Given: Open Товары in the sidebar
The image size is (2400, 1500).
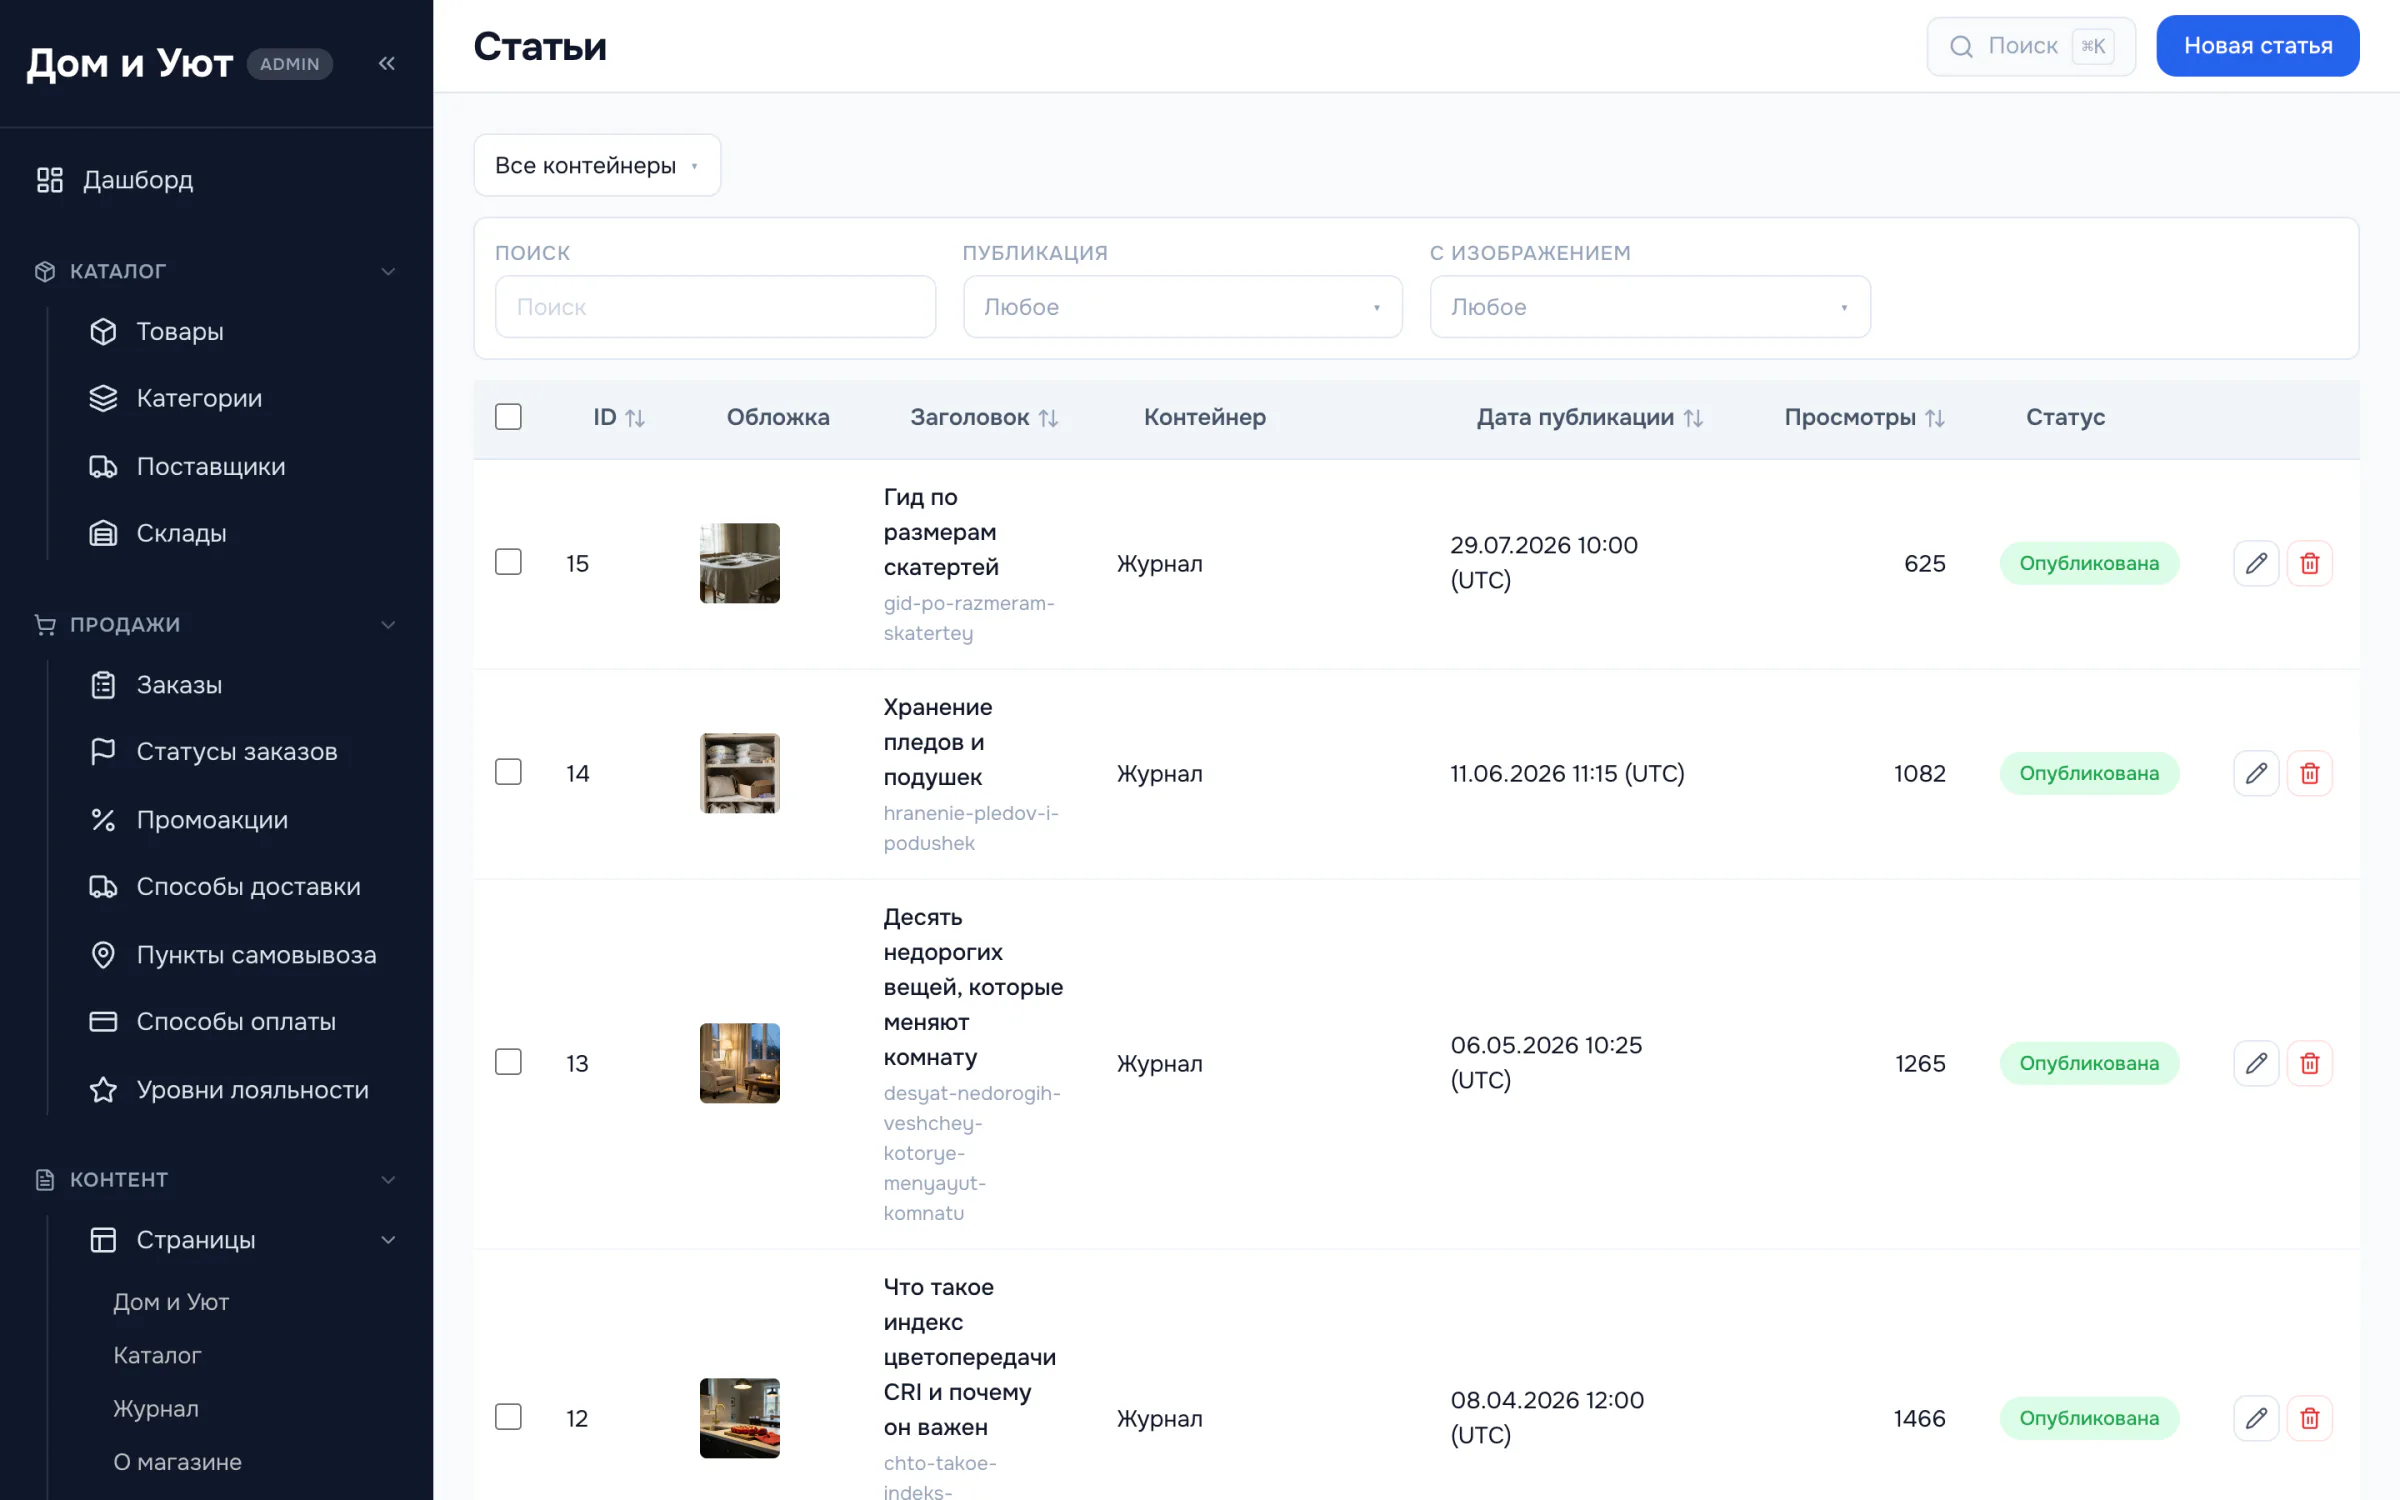Looking at the screenshot, I should [180, 331].
